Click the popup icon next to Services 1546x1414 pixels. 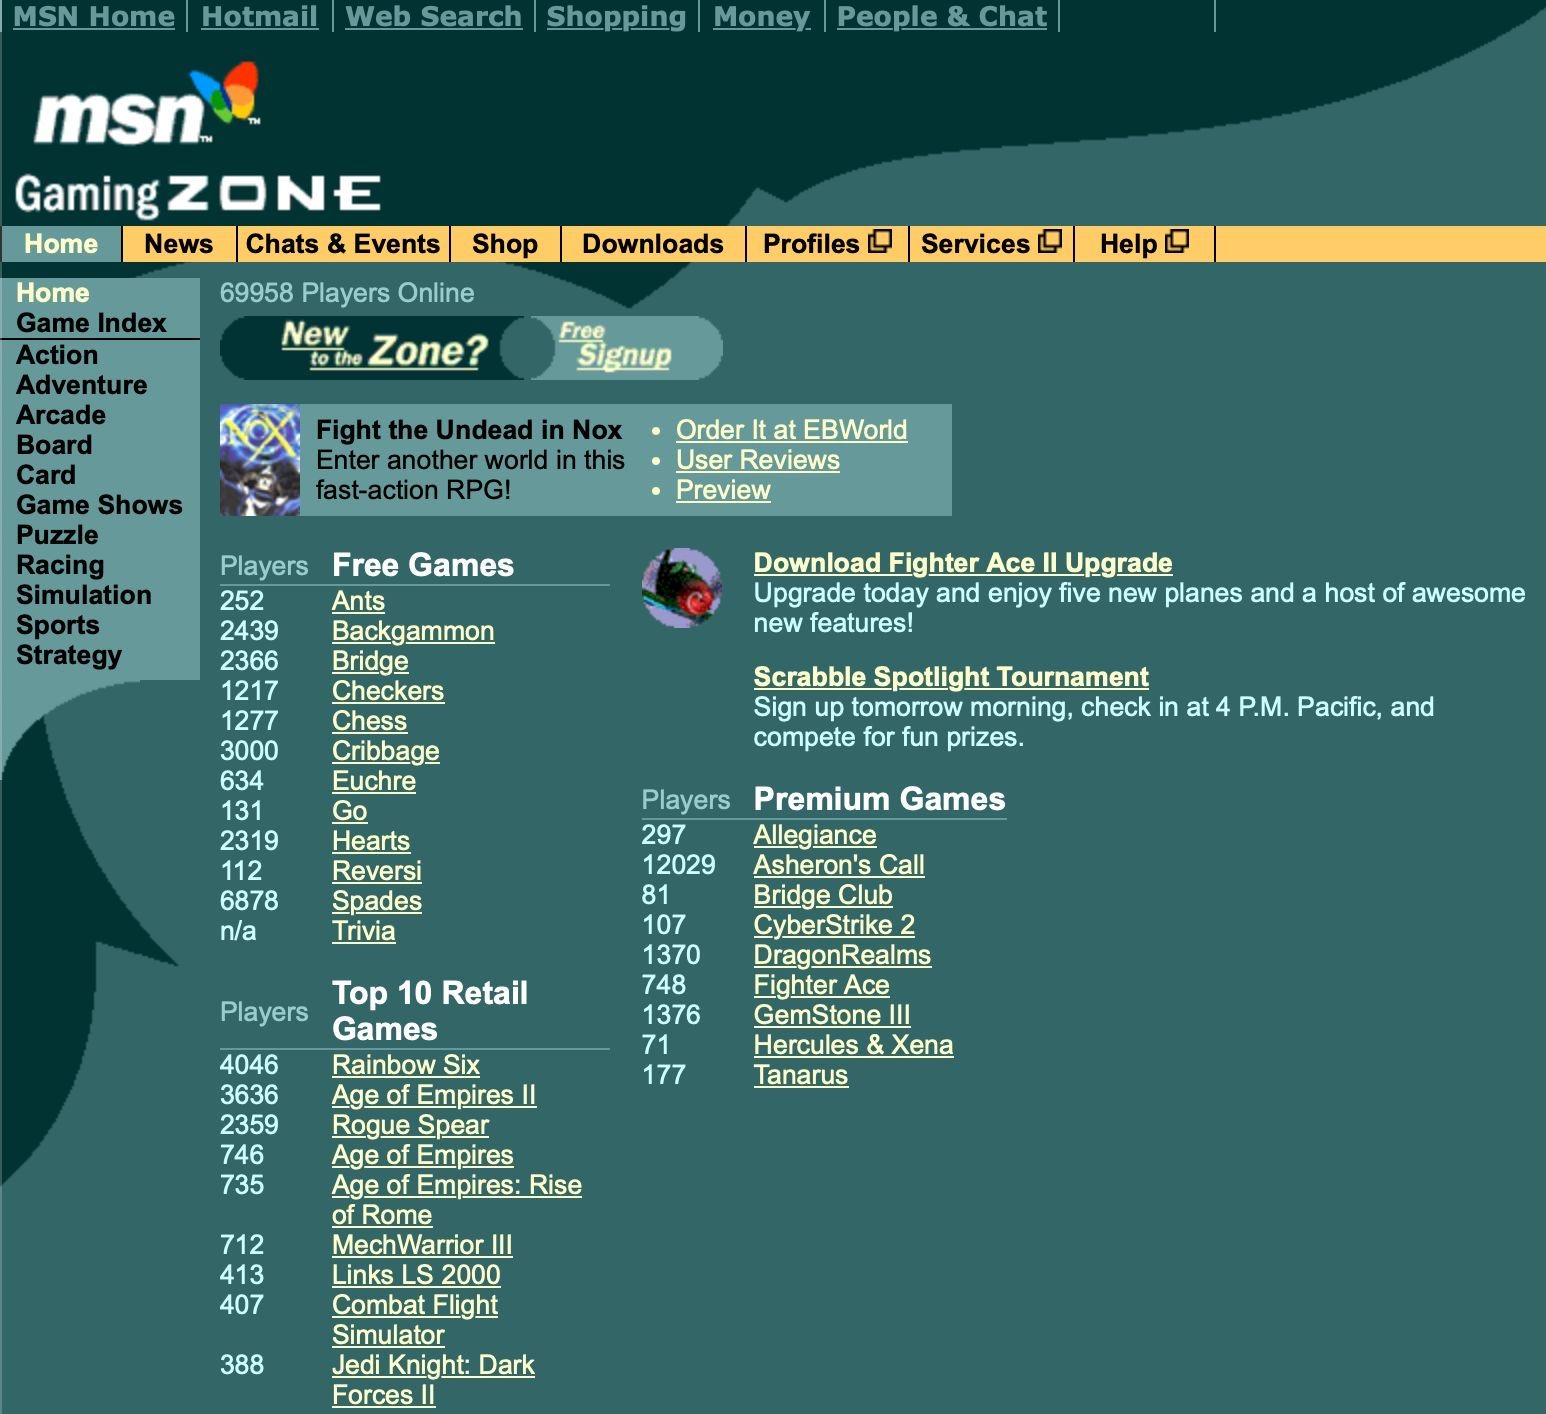pyautogui.click(x=1050, y=242)
